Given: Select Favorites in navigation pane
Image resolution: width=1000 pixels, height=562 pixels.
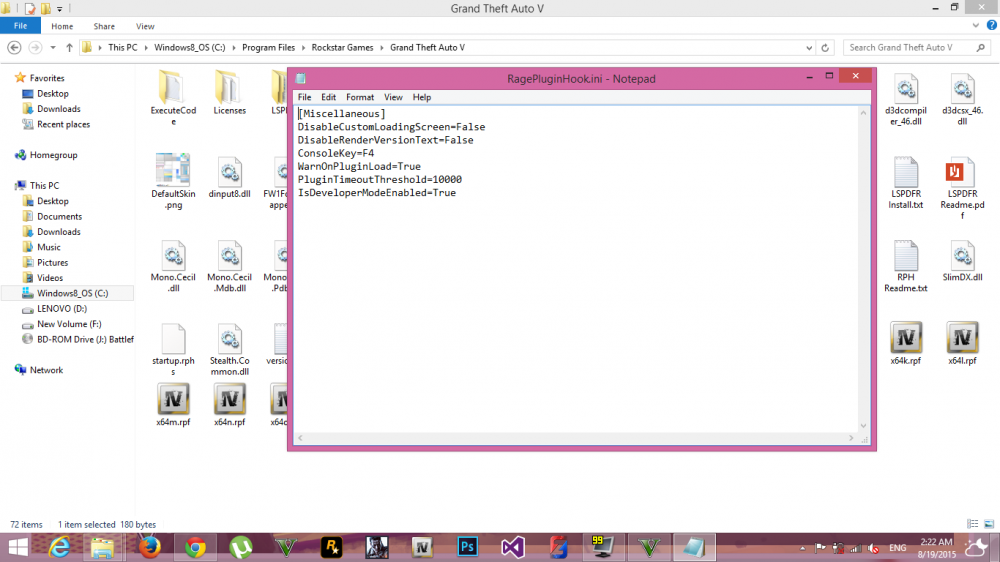Looking at the screenshot, I should pos(47,78).
